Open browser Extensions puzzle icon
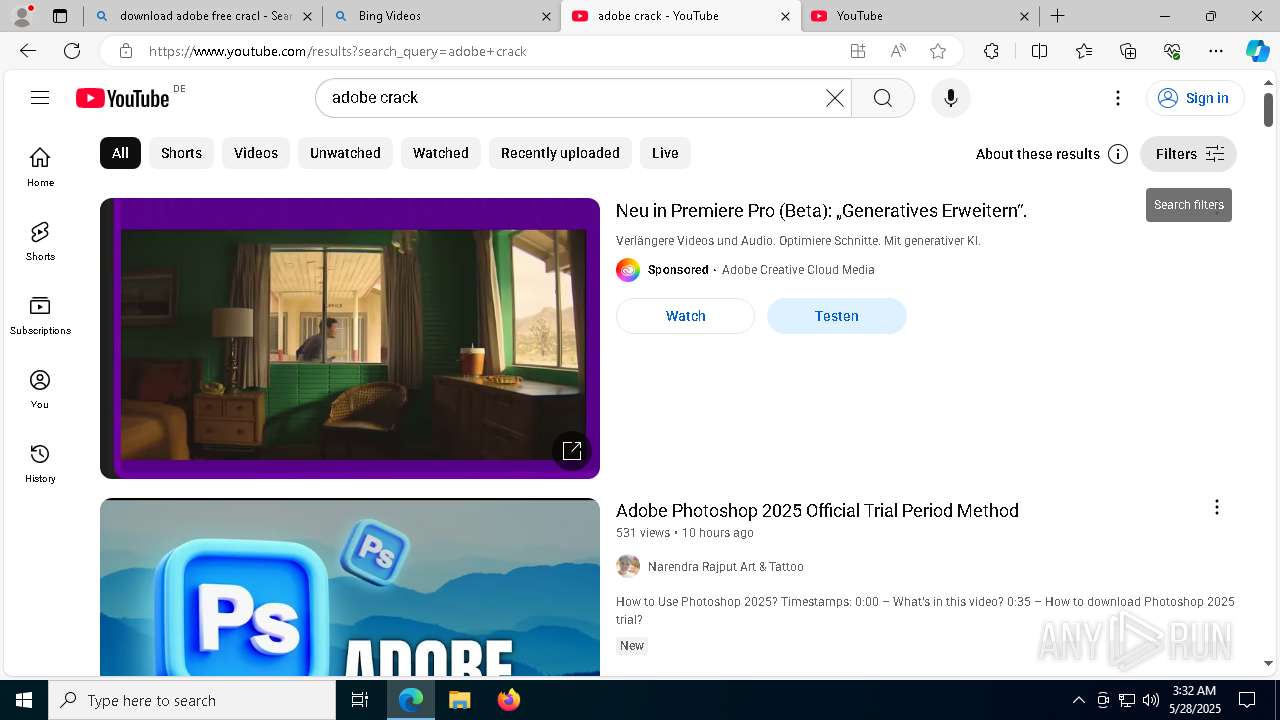The width and height of the screenshot is (1280, 720). [x=991, y=51]
